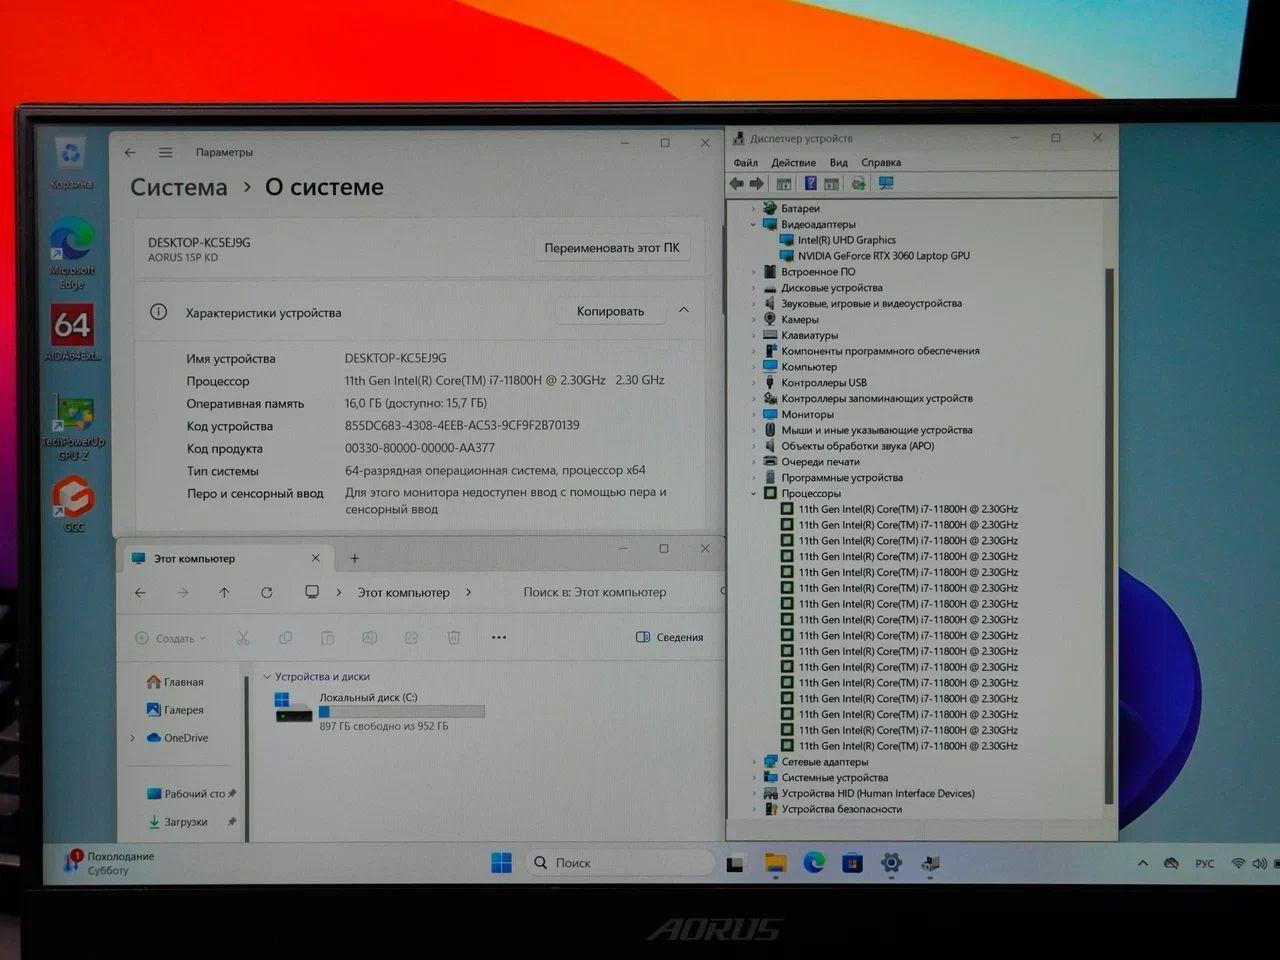
Task: Expand the Дисковые устройства node
Action: (x=754, y=287)
